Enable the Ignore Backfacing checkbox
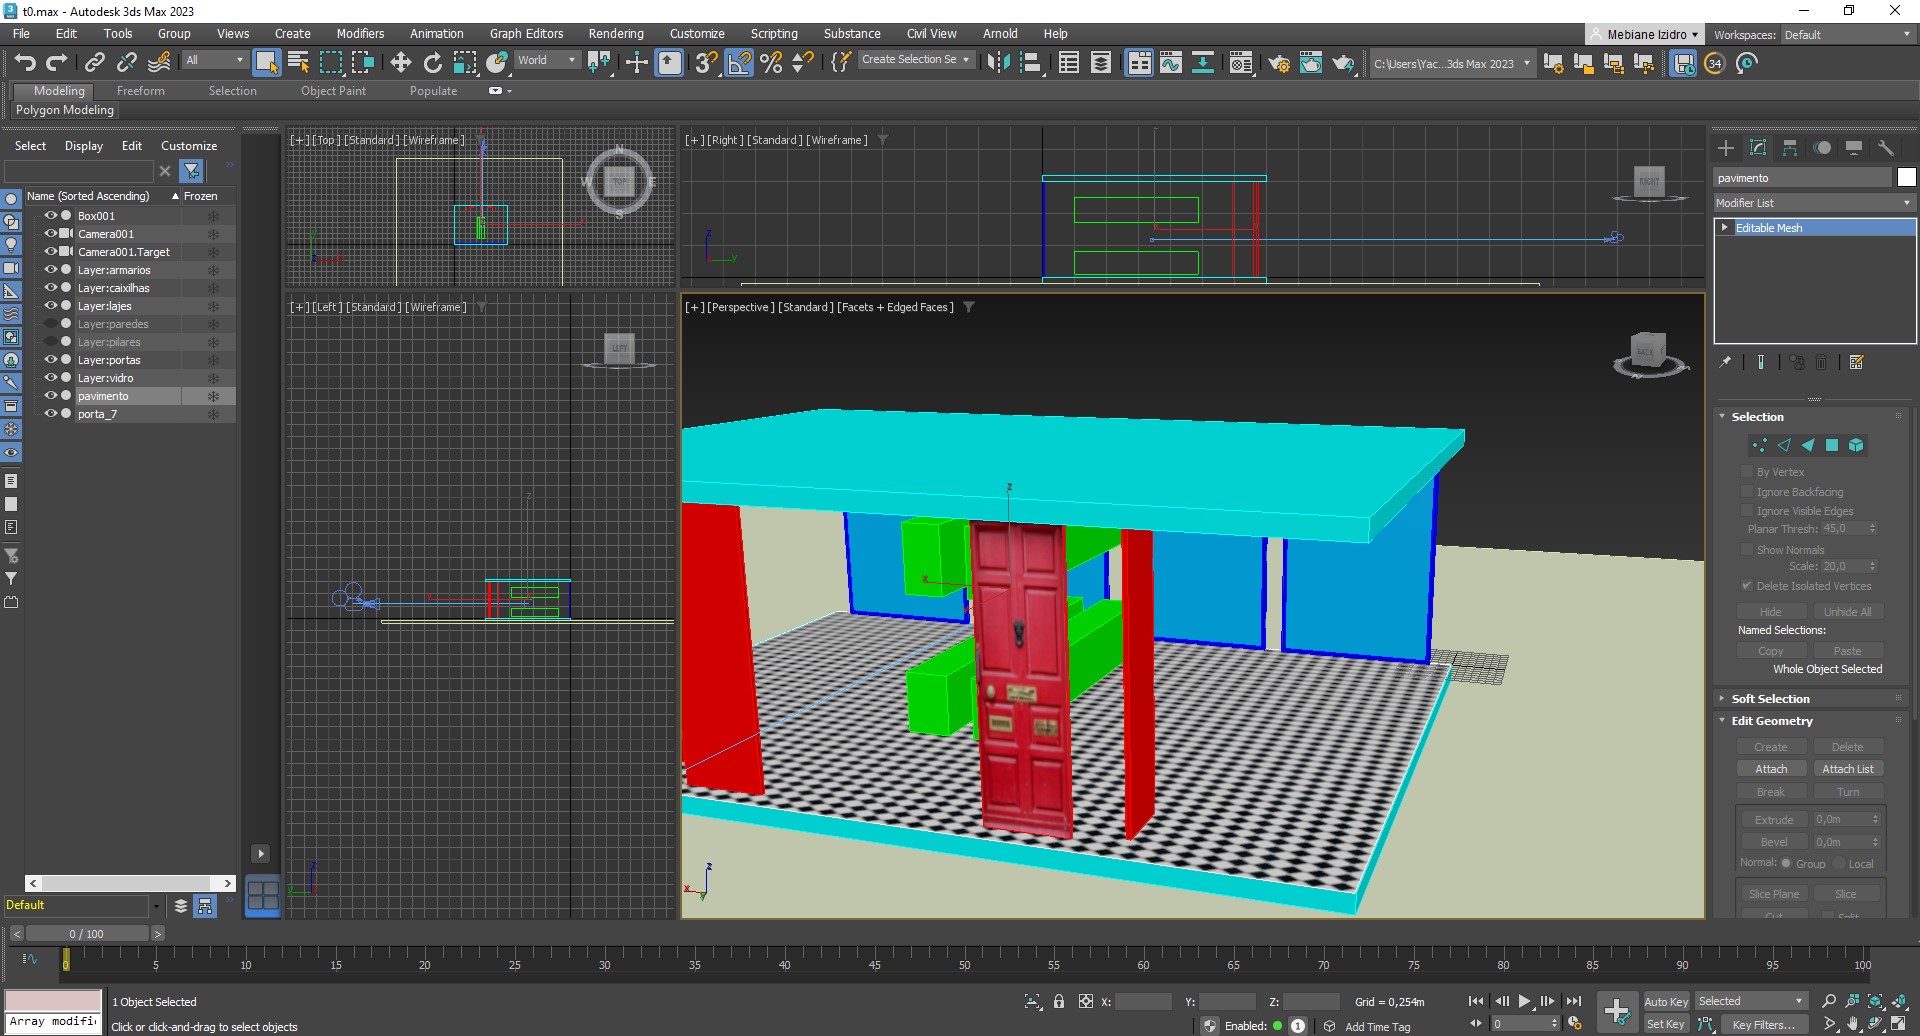Screen dimensions: 1920x1036 (1747, 491)
